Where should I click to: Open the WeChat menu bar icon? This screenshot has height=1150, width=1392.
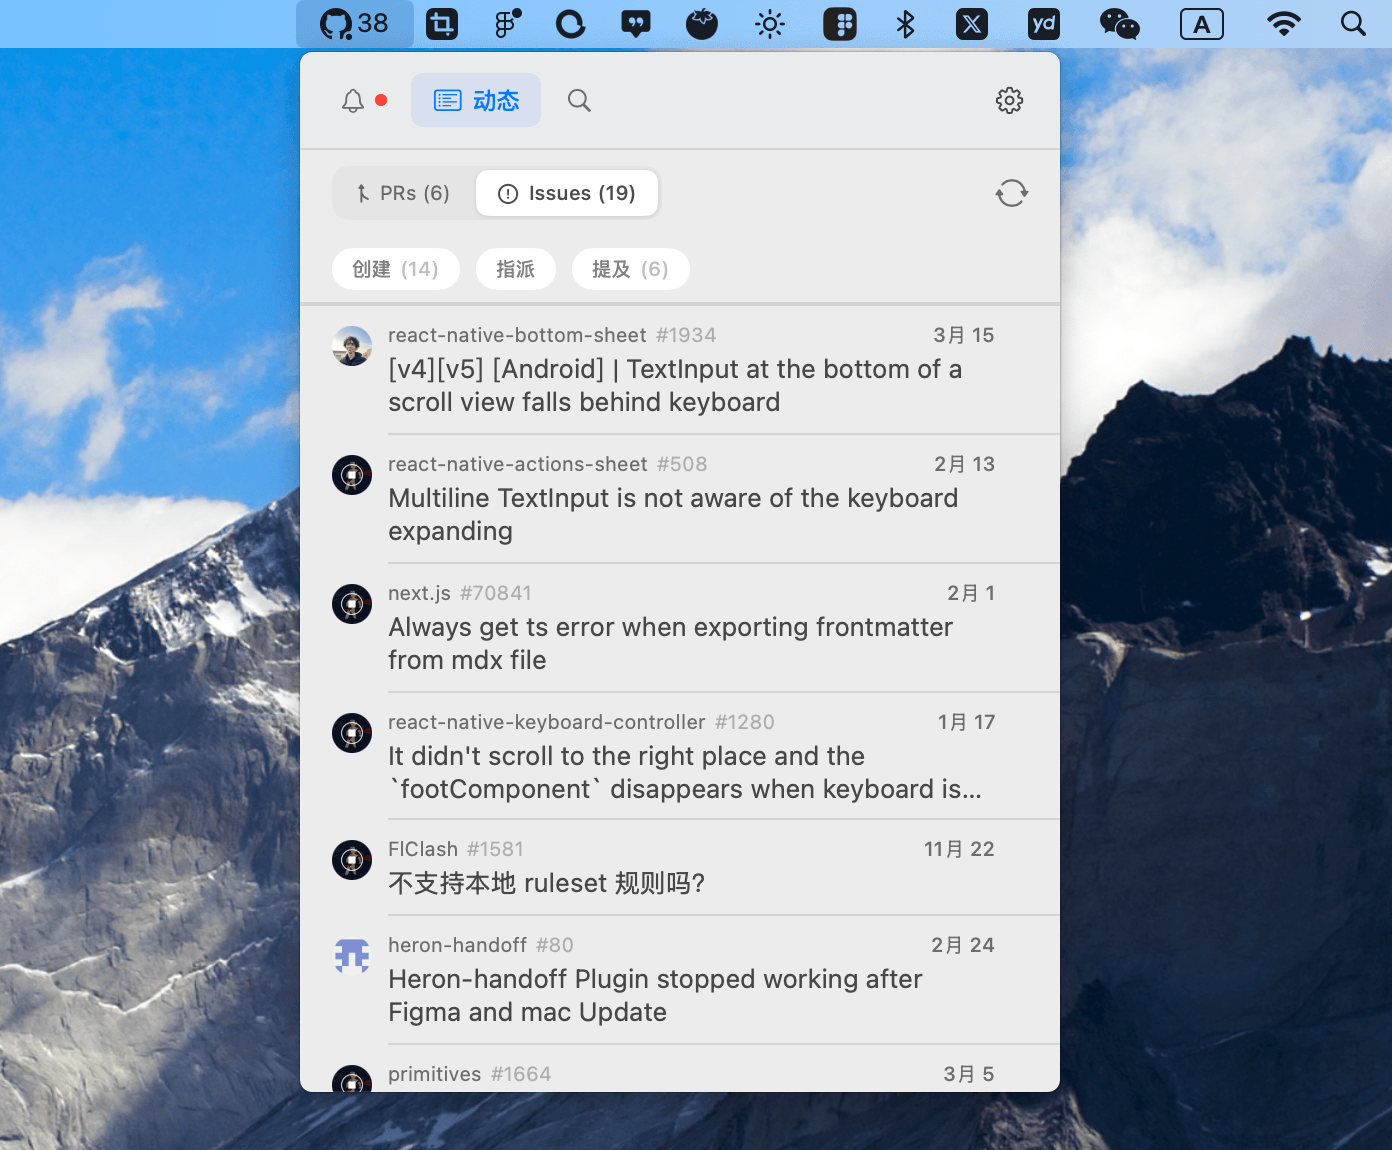pyautogui.click(x=1118, y=24)
